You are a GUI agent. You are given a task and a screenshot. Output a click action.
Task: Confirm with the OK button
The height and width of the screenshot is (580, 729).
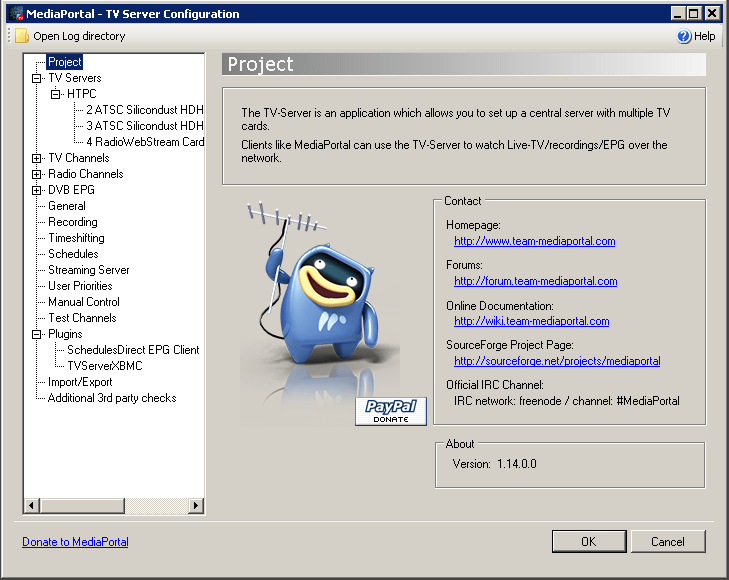pos(589,541)
